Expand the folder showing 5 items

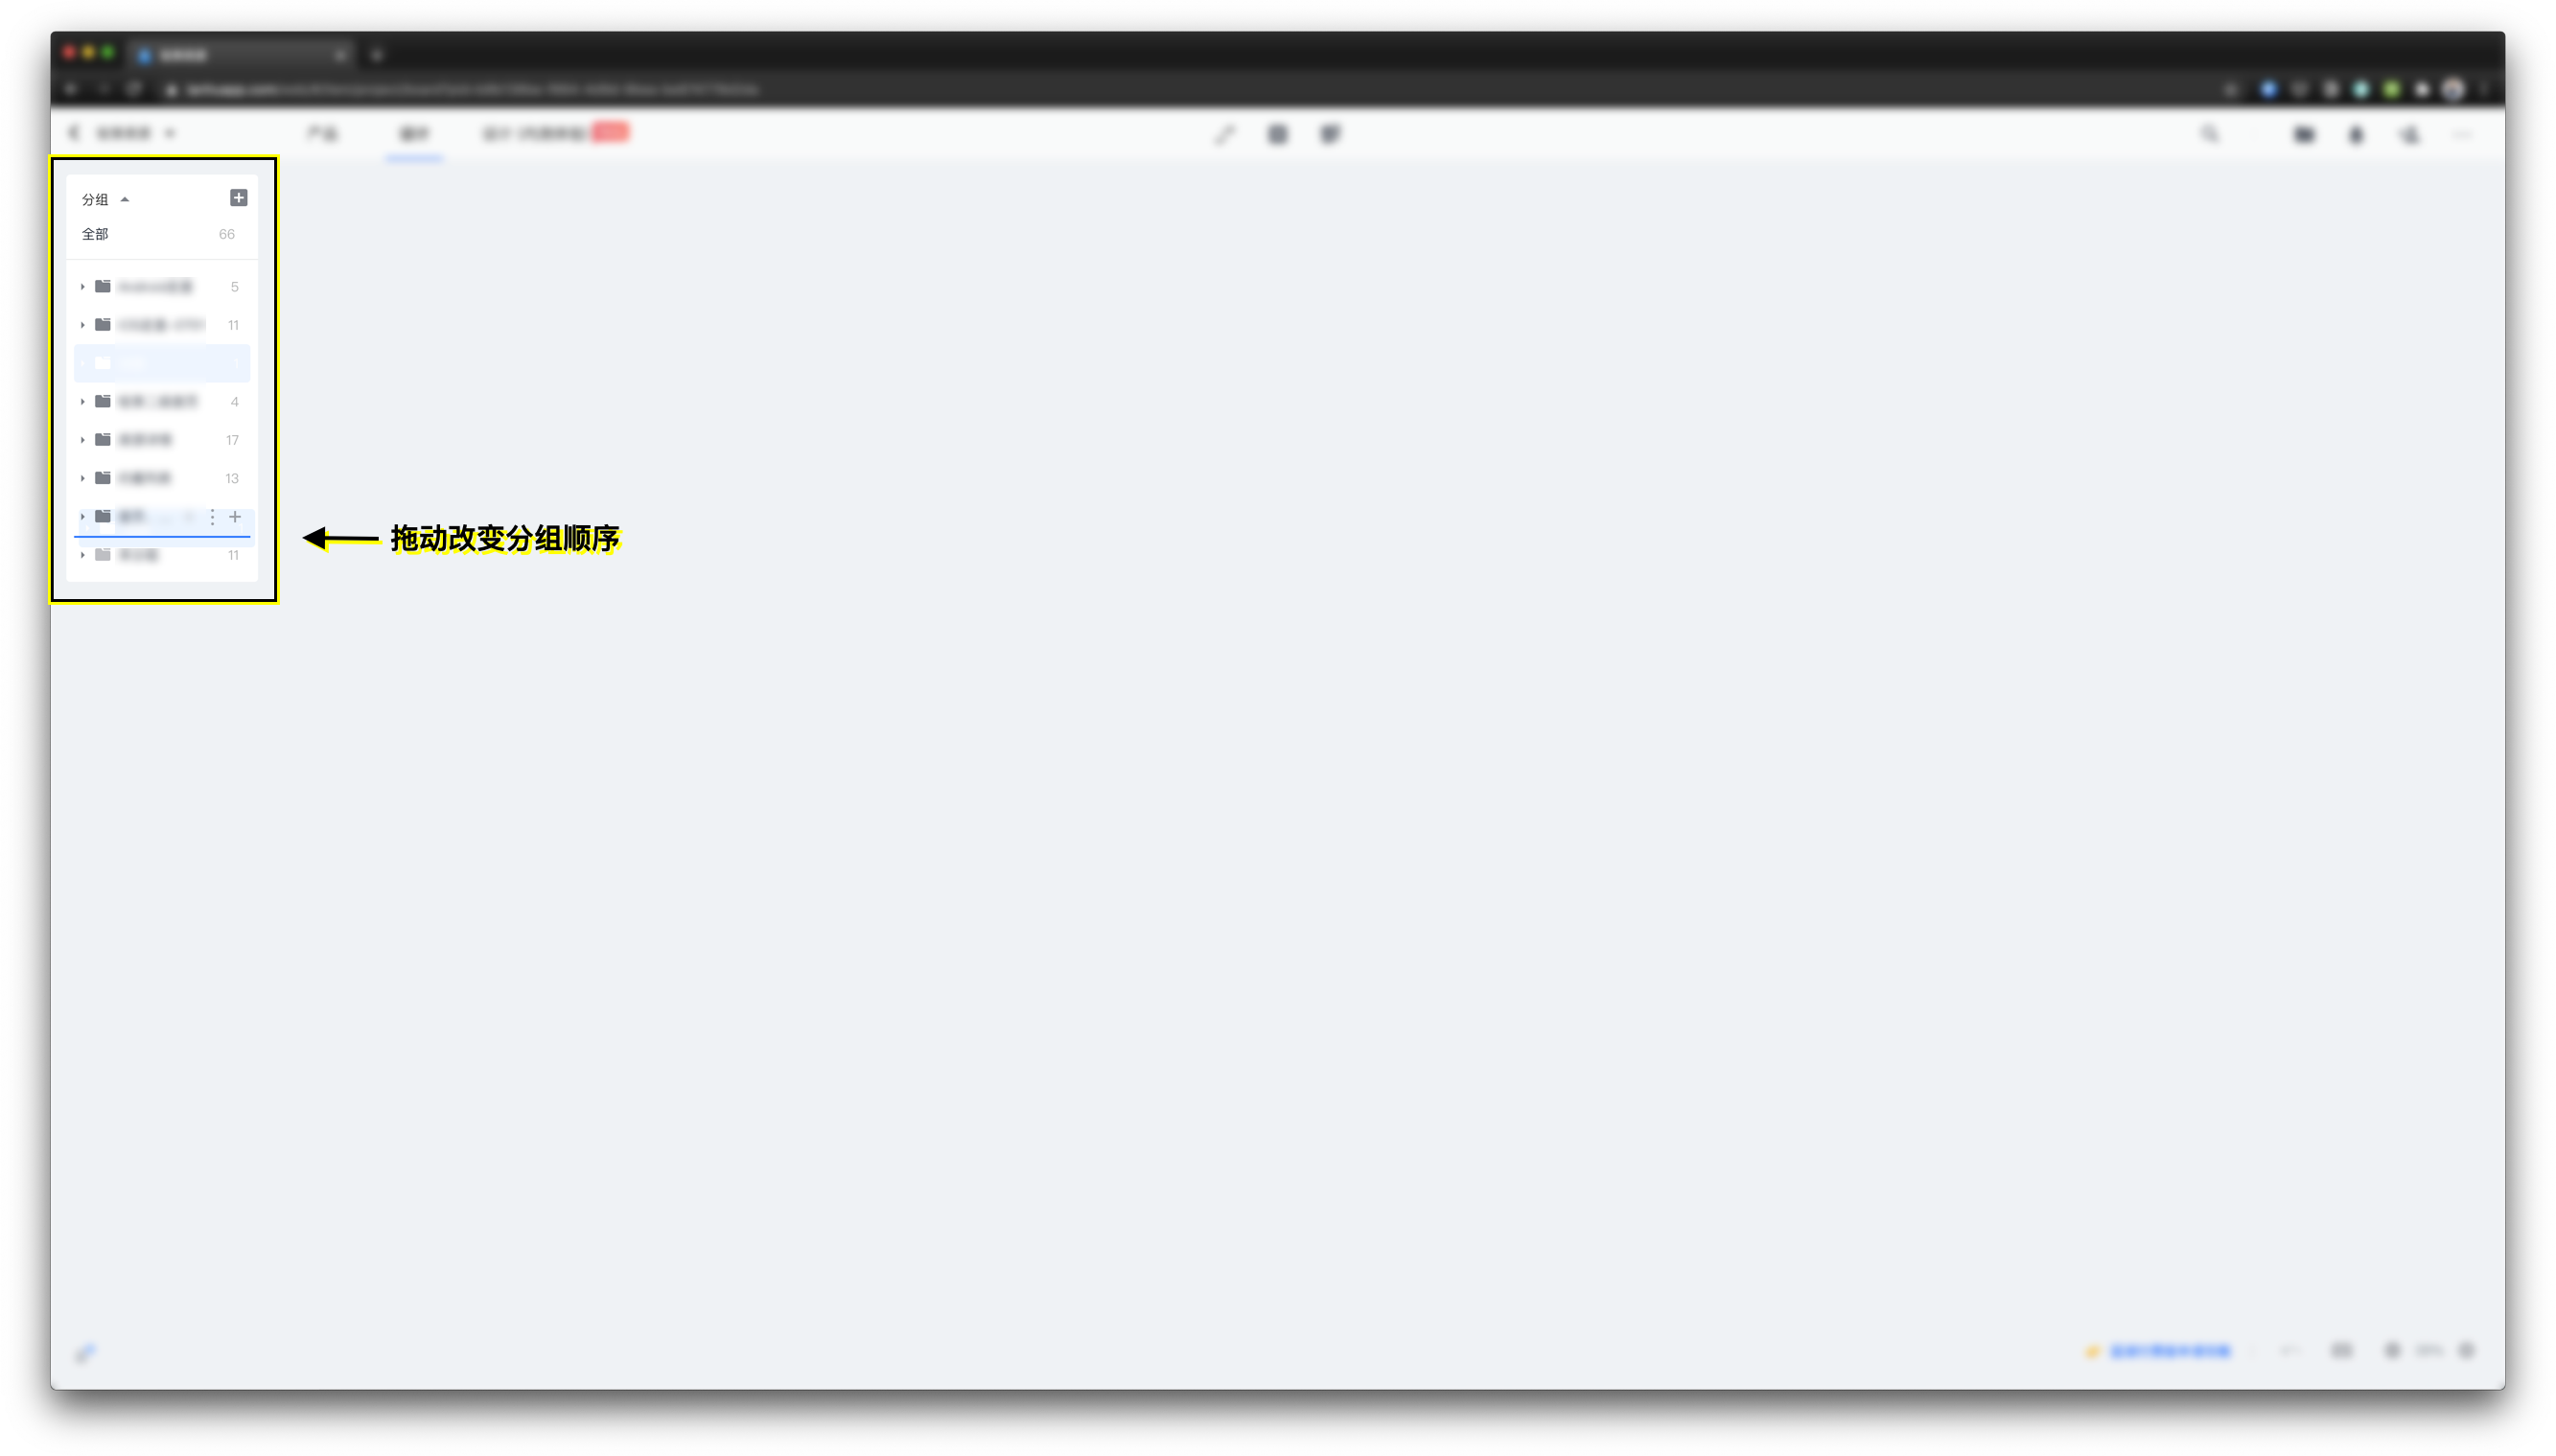coord(82,287)
